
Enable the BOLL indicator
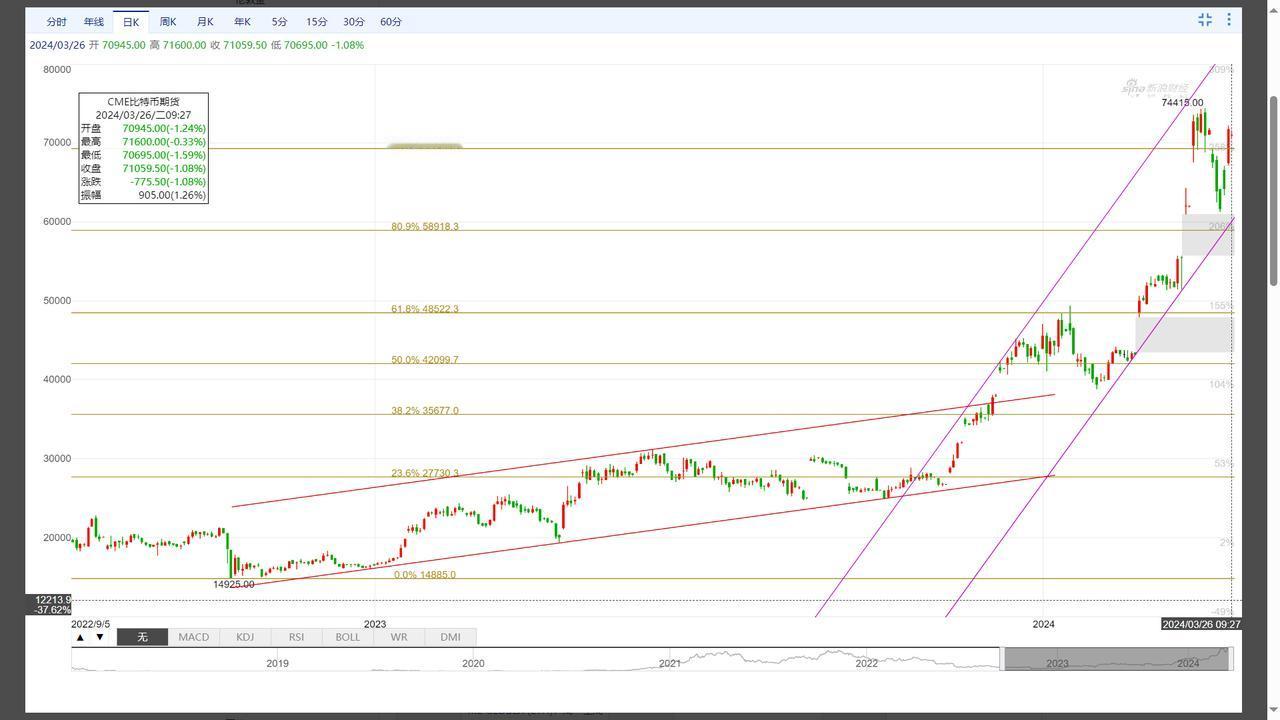[x=347, y=637]
